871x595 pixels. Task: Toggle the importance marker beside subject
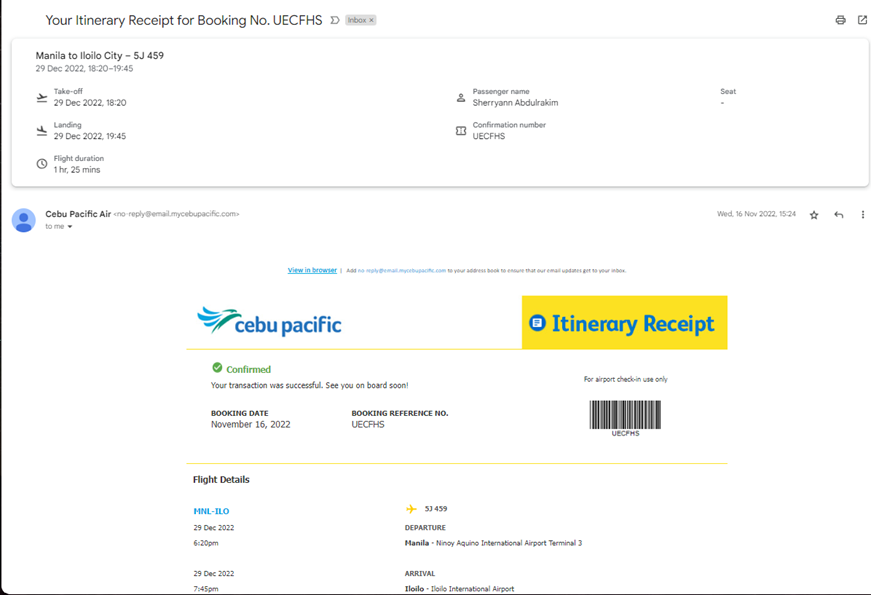click(335, 20)
